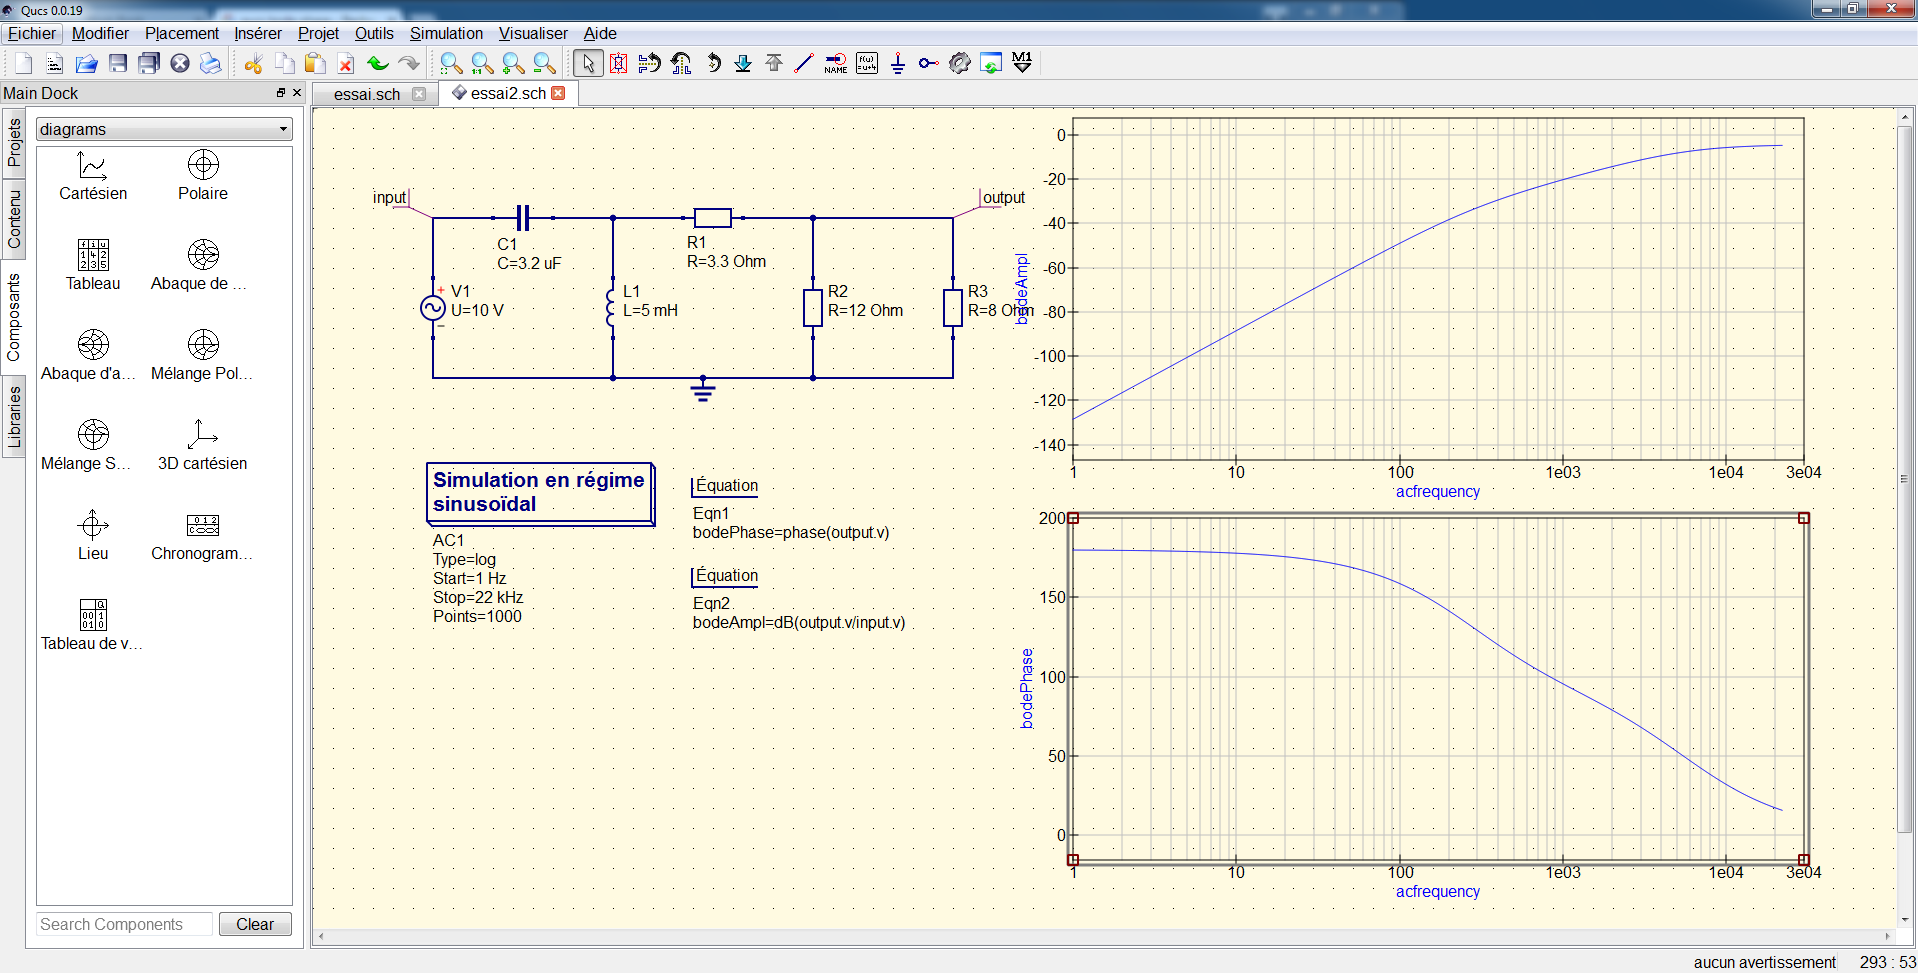This screenshot has width=1918, height=973.
Task: Open the Libraries side tab
Action: pyautogui.click(x=14, y=417)
